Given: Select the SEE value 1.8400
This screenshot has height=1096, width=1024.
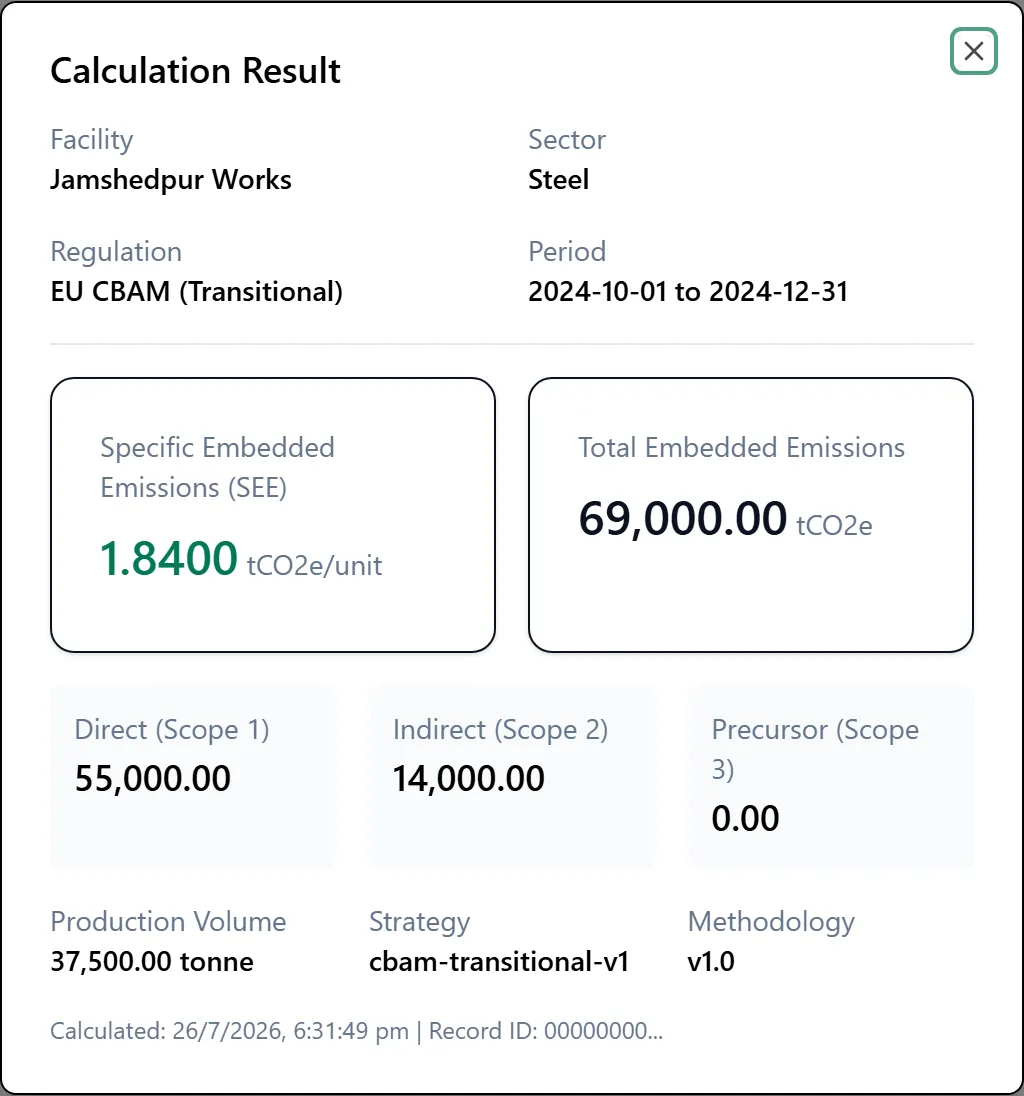Looking at the screenshot, I should [x=168, y=558].
